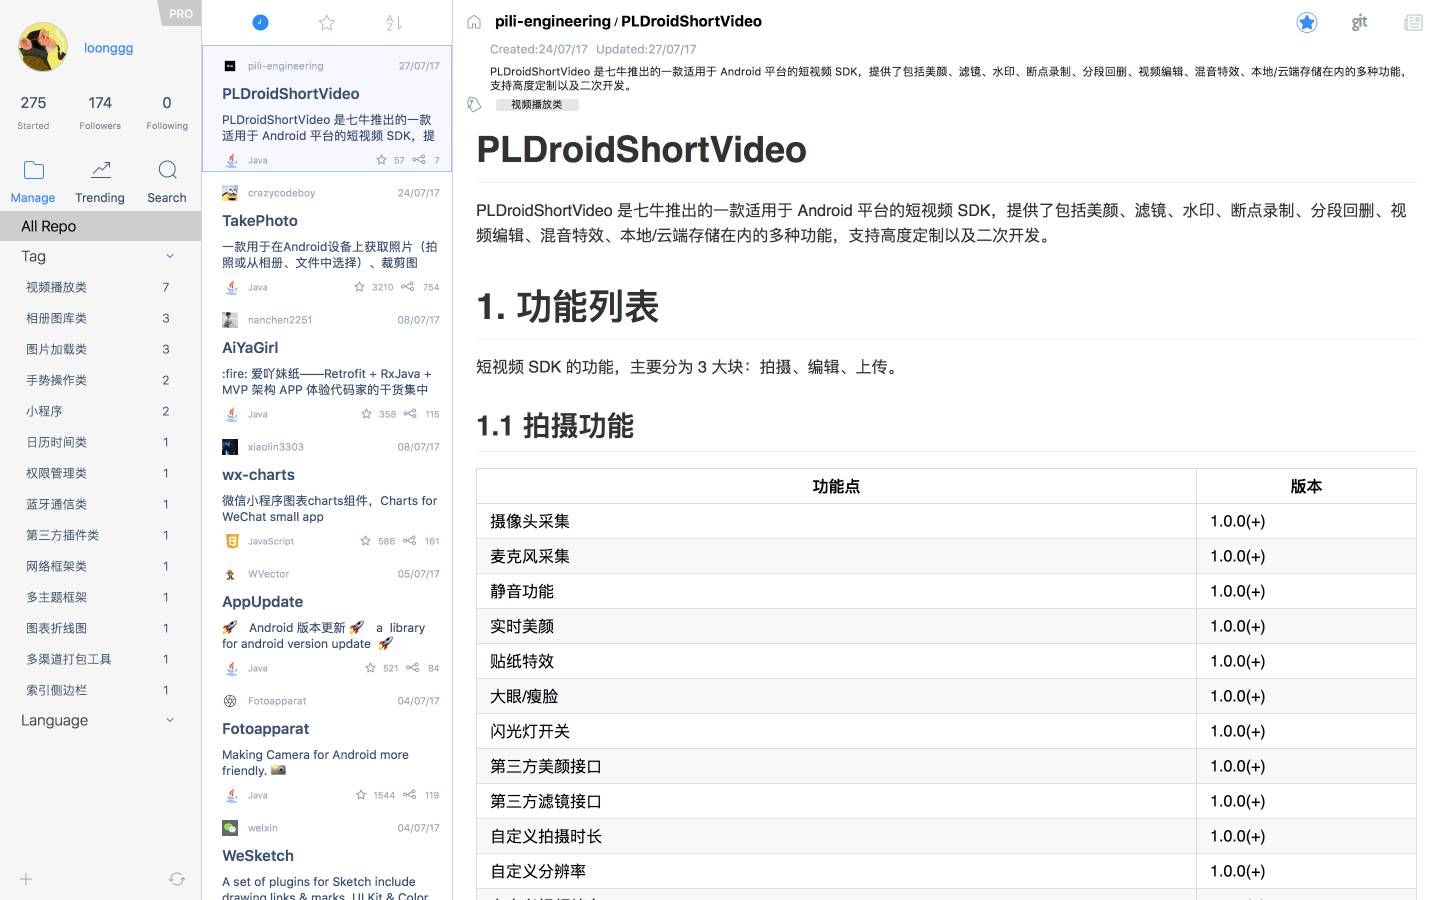1440x900 pixels.
Task: Copy the git clone link icon
Action: [1359, 22]
